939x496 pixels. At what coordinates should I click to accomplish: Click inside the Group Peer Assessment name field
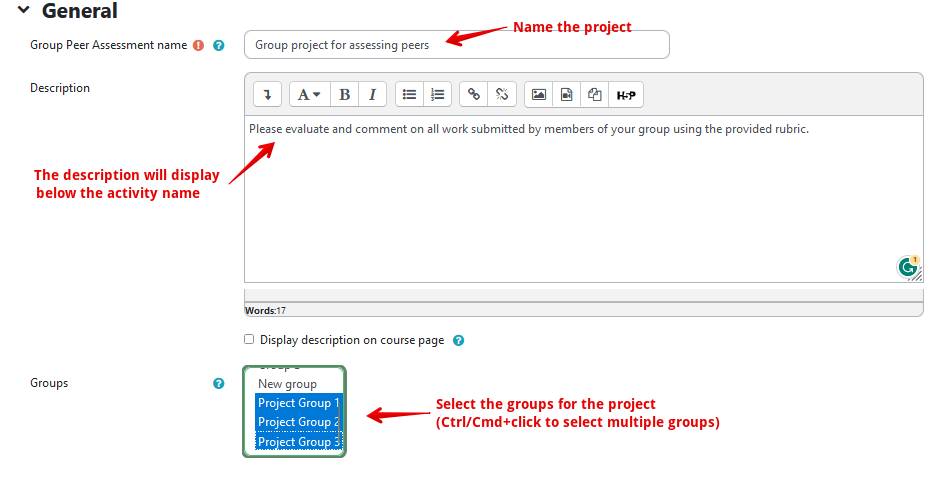pos(456,45)
